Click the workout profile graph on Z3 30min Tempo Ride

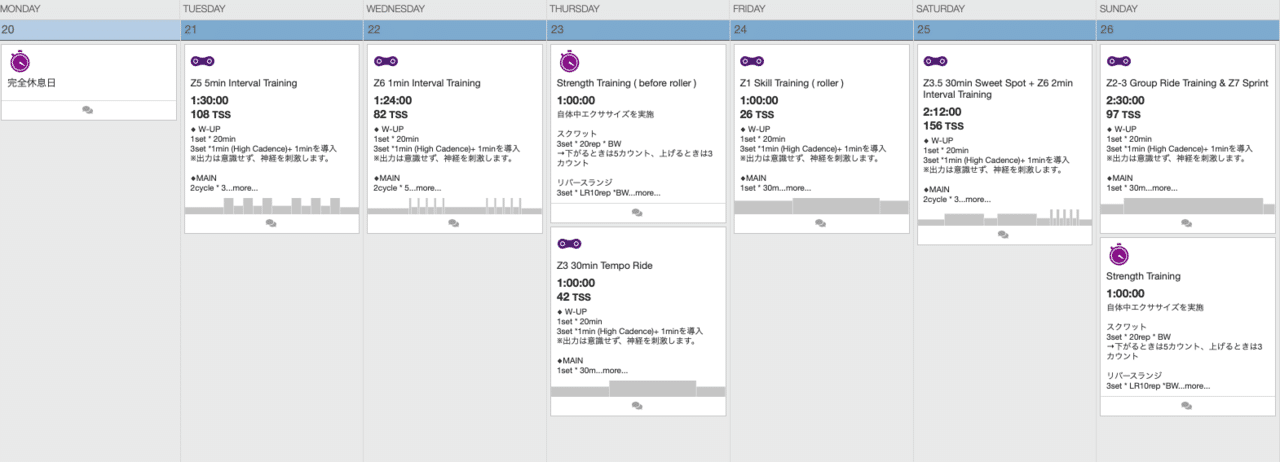[638, 388]
